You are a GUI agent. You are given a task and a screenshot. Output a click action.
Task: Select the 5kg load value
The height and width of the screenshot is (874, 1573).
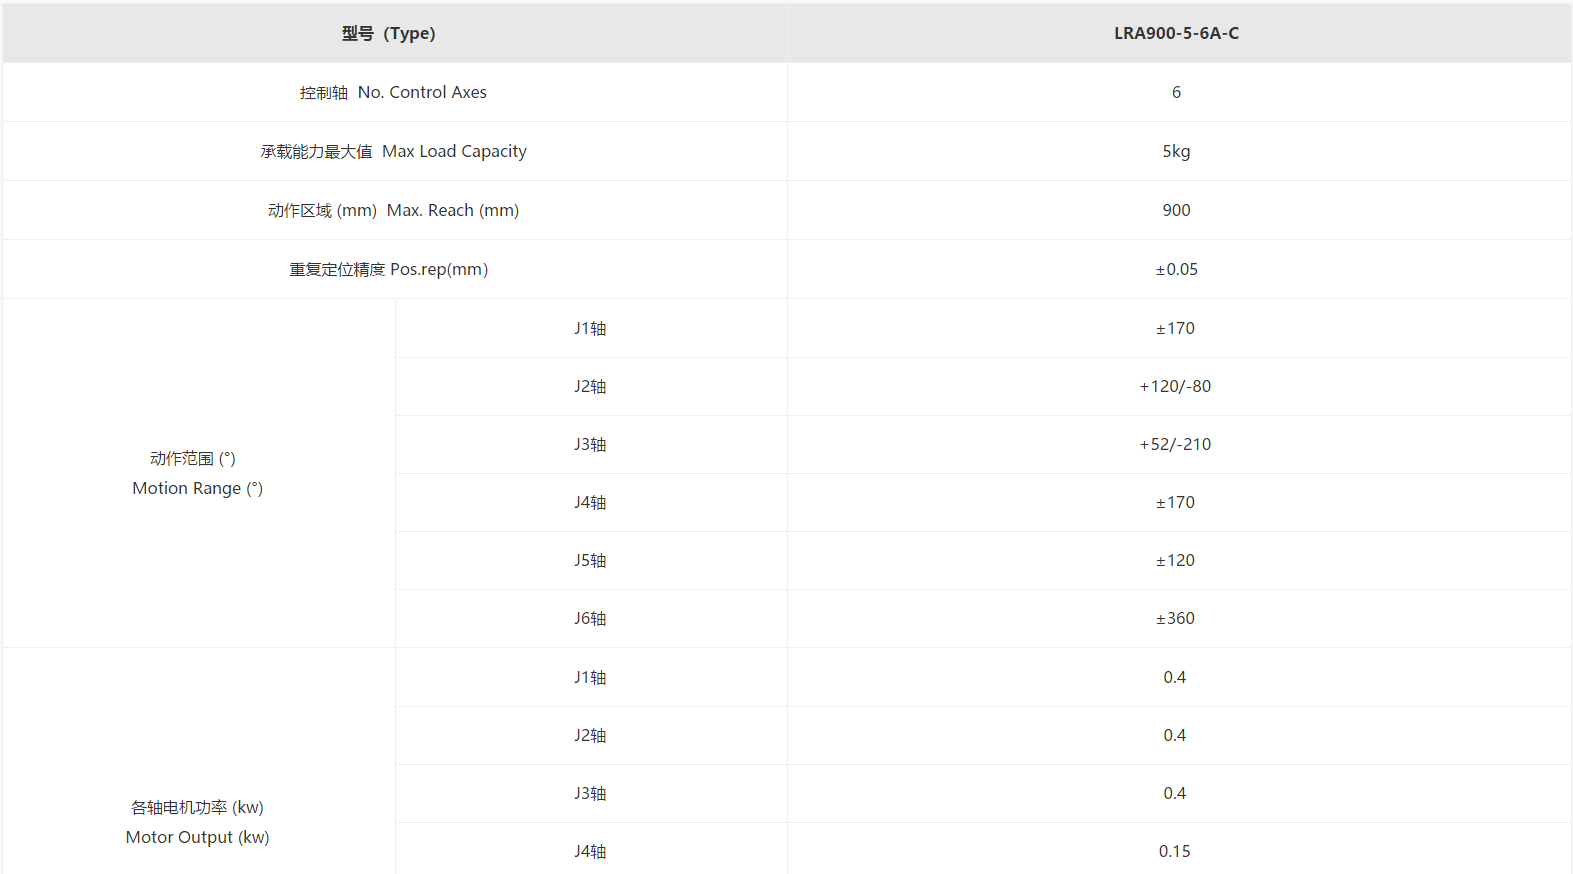(x=1176, y=151)
